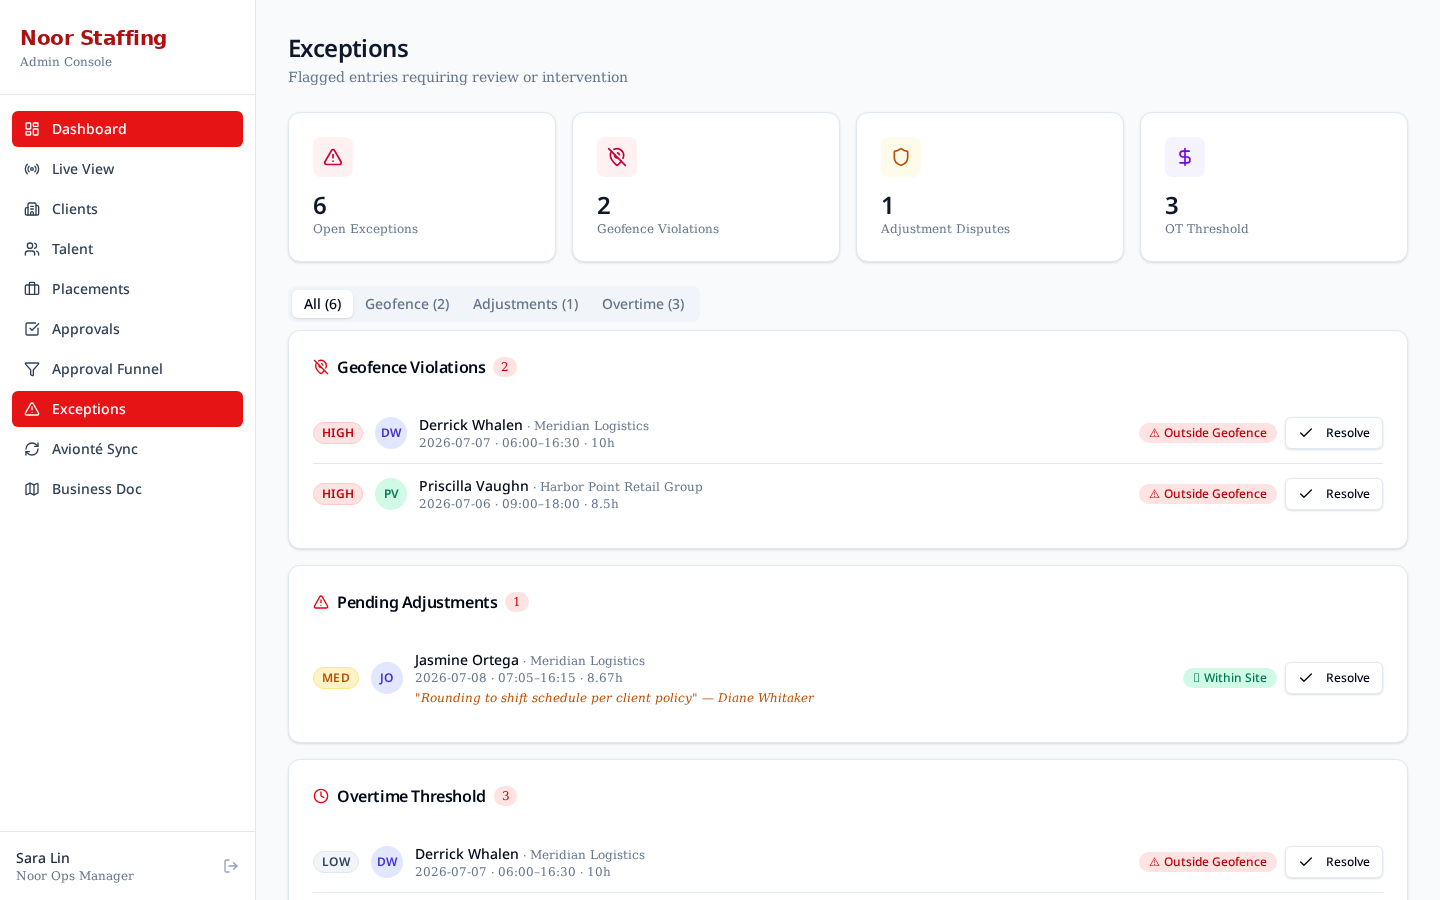The width and height of the screenshot is (1440, 900).
Task: Click the 1 Adjustment Disputes card
Action: pos(990,187)
